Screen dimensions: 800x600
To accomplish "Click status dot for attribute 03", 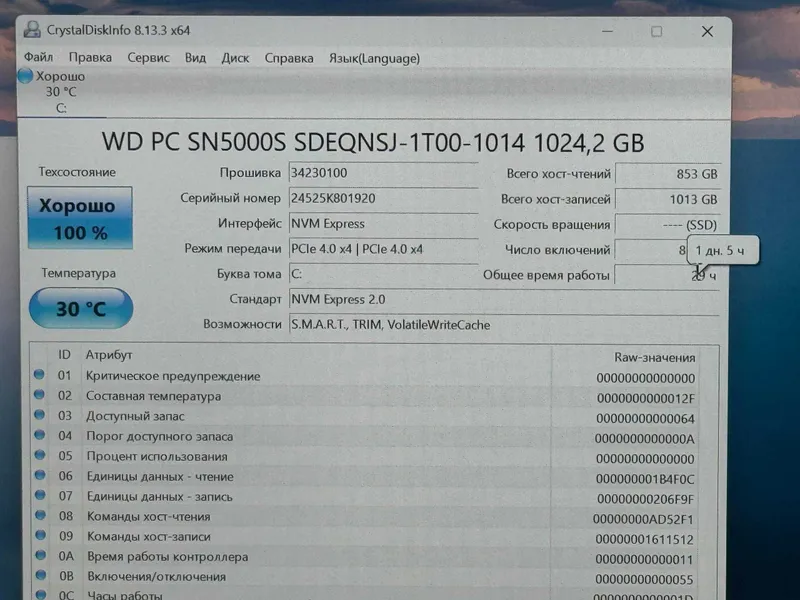I will (x=39, y=415).
